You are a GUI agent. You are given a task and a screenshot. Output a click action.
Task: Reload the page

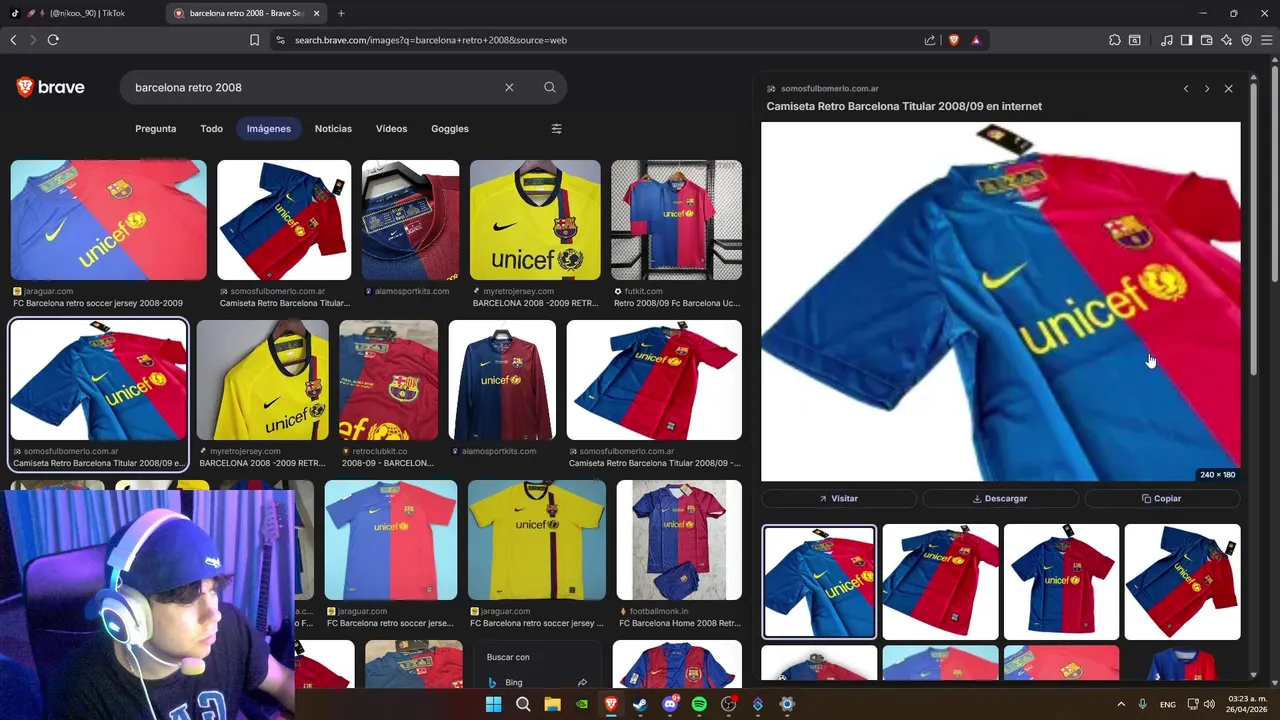[x=53, y=40]
